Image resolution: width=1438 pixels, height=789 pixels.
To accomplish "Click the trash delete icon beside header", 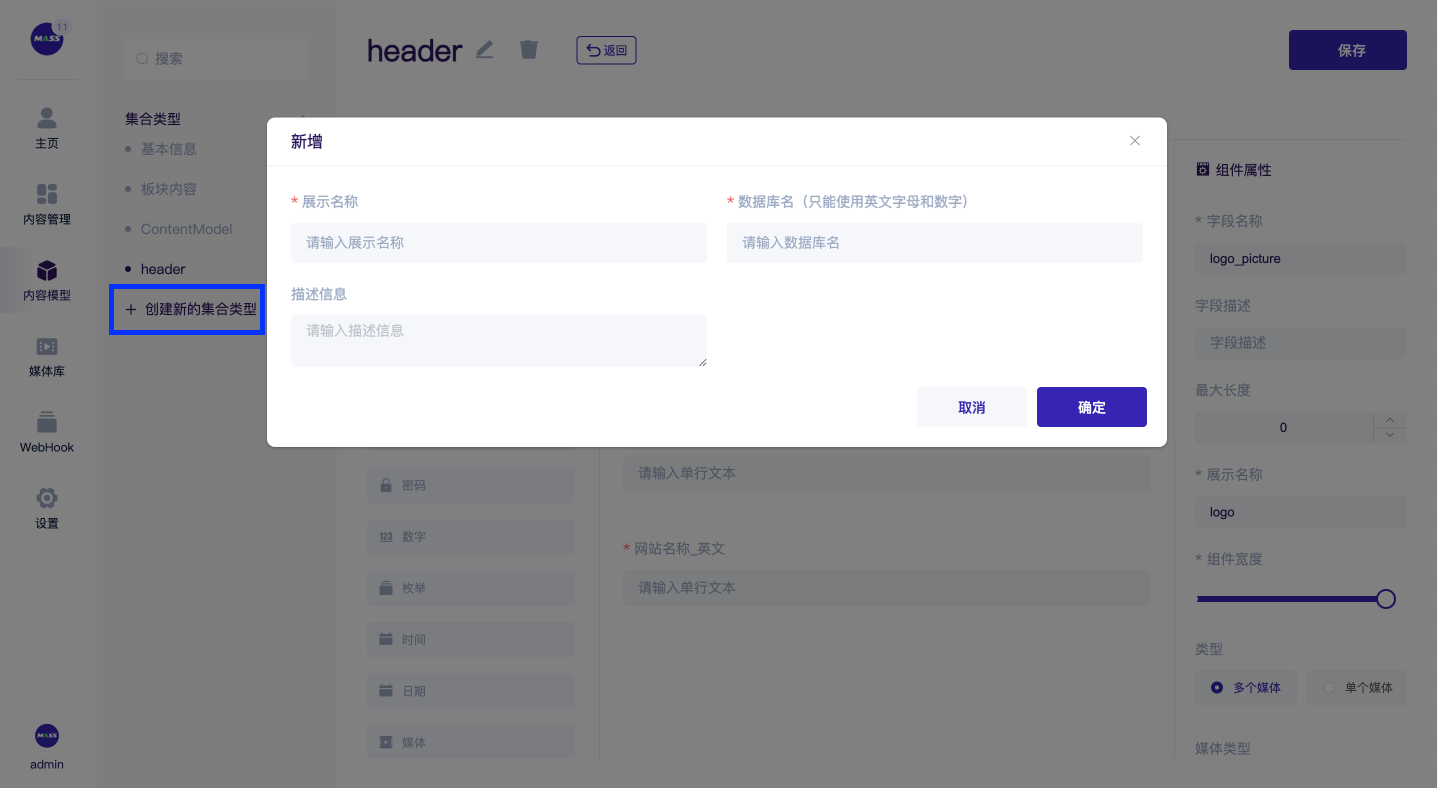I will point(529,49).
